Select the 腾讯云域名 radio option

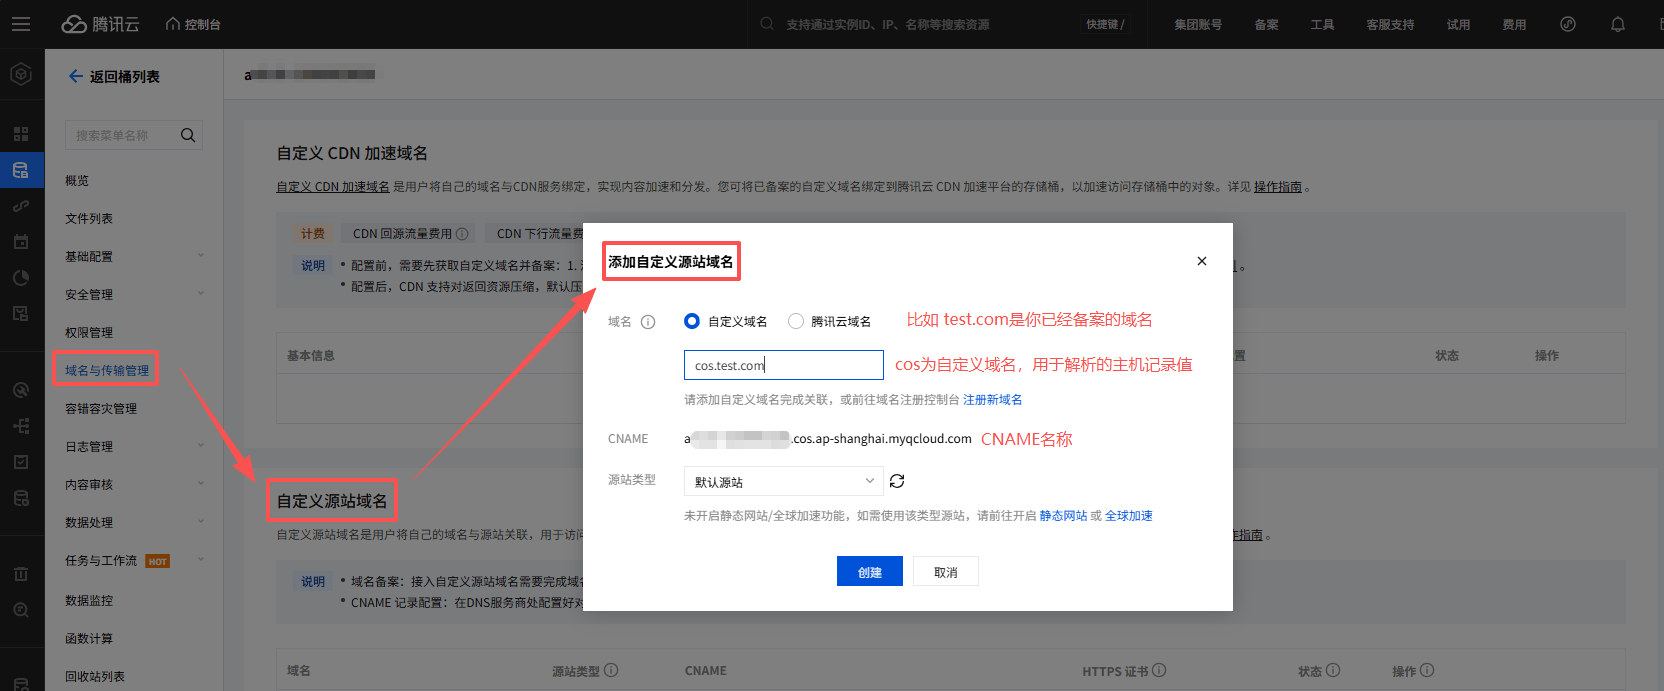coord(796,321)
